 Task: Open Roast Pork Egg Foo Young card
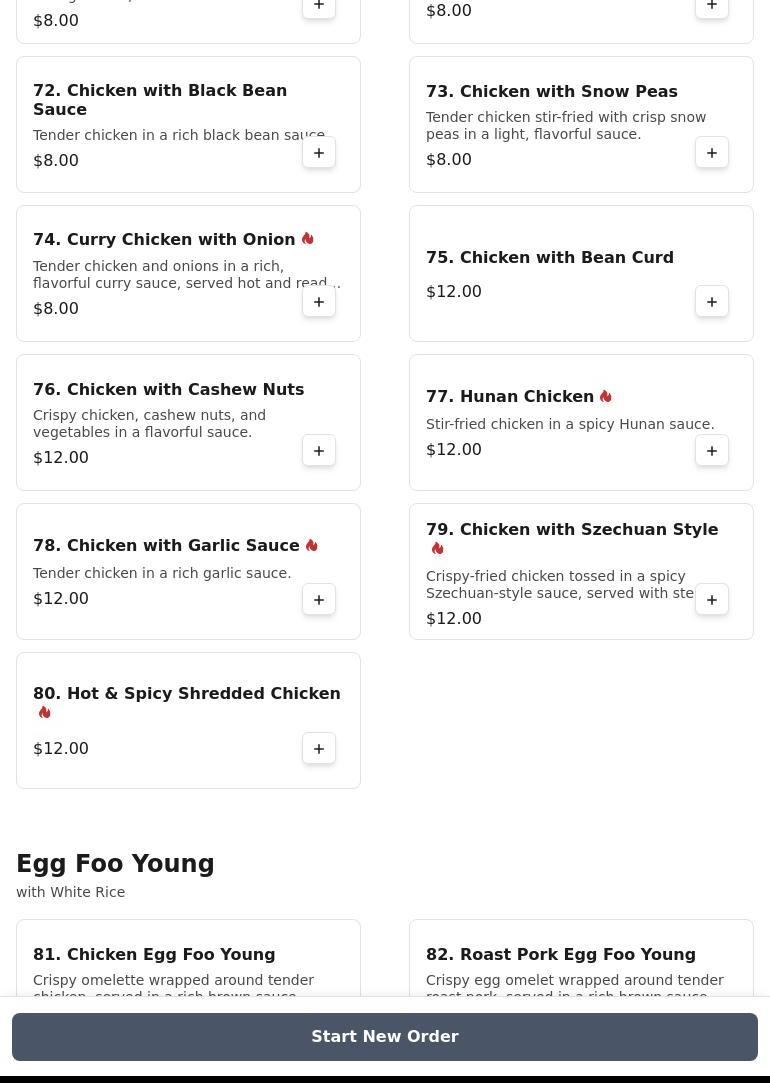[x=561, y=955]
